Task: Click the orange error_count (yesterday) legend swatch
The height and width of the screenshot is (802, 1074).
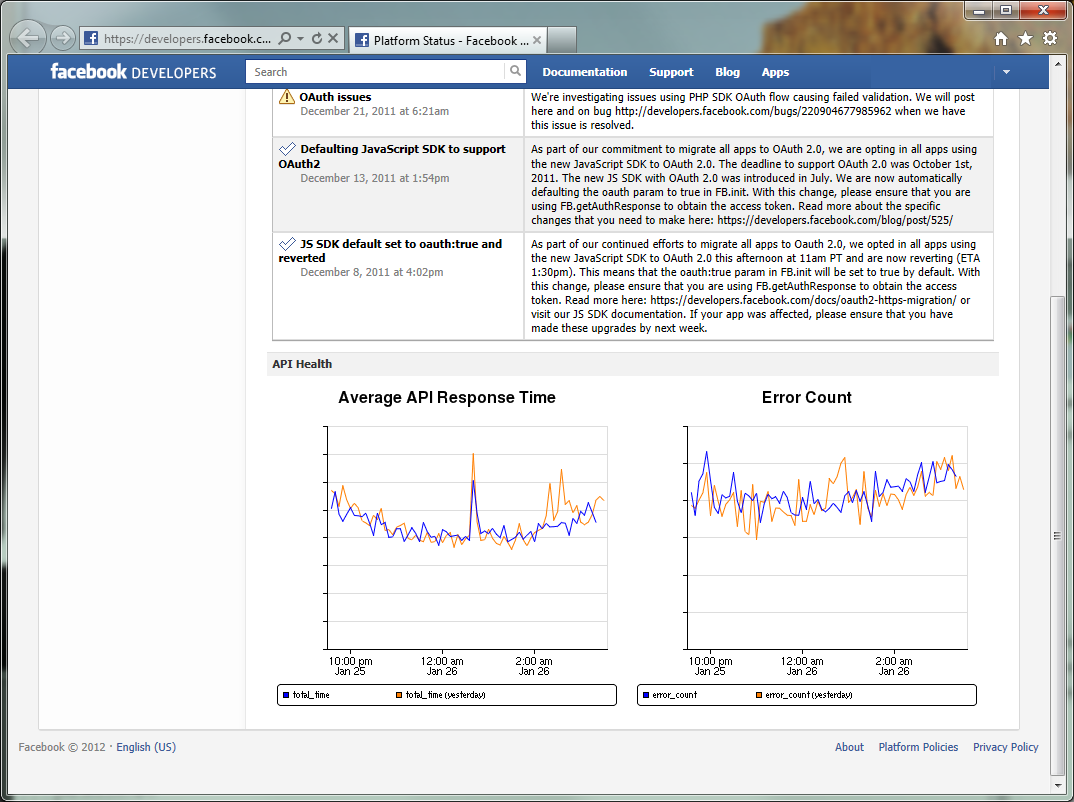Action: point(758,695)
